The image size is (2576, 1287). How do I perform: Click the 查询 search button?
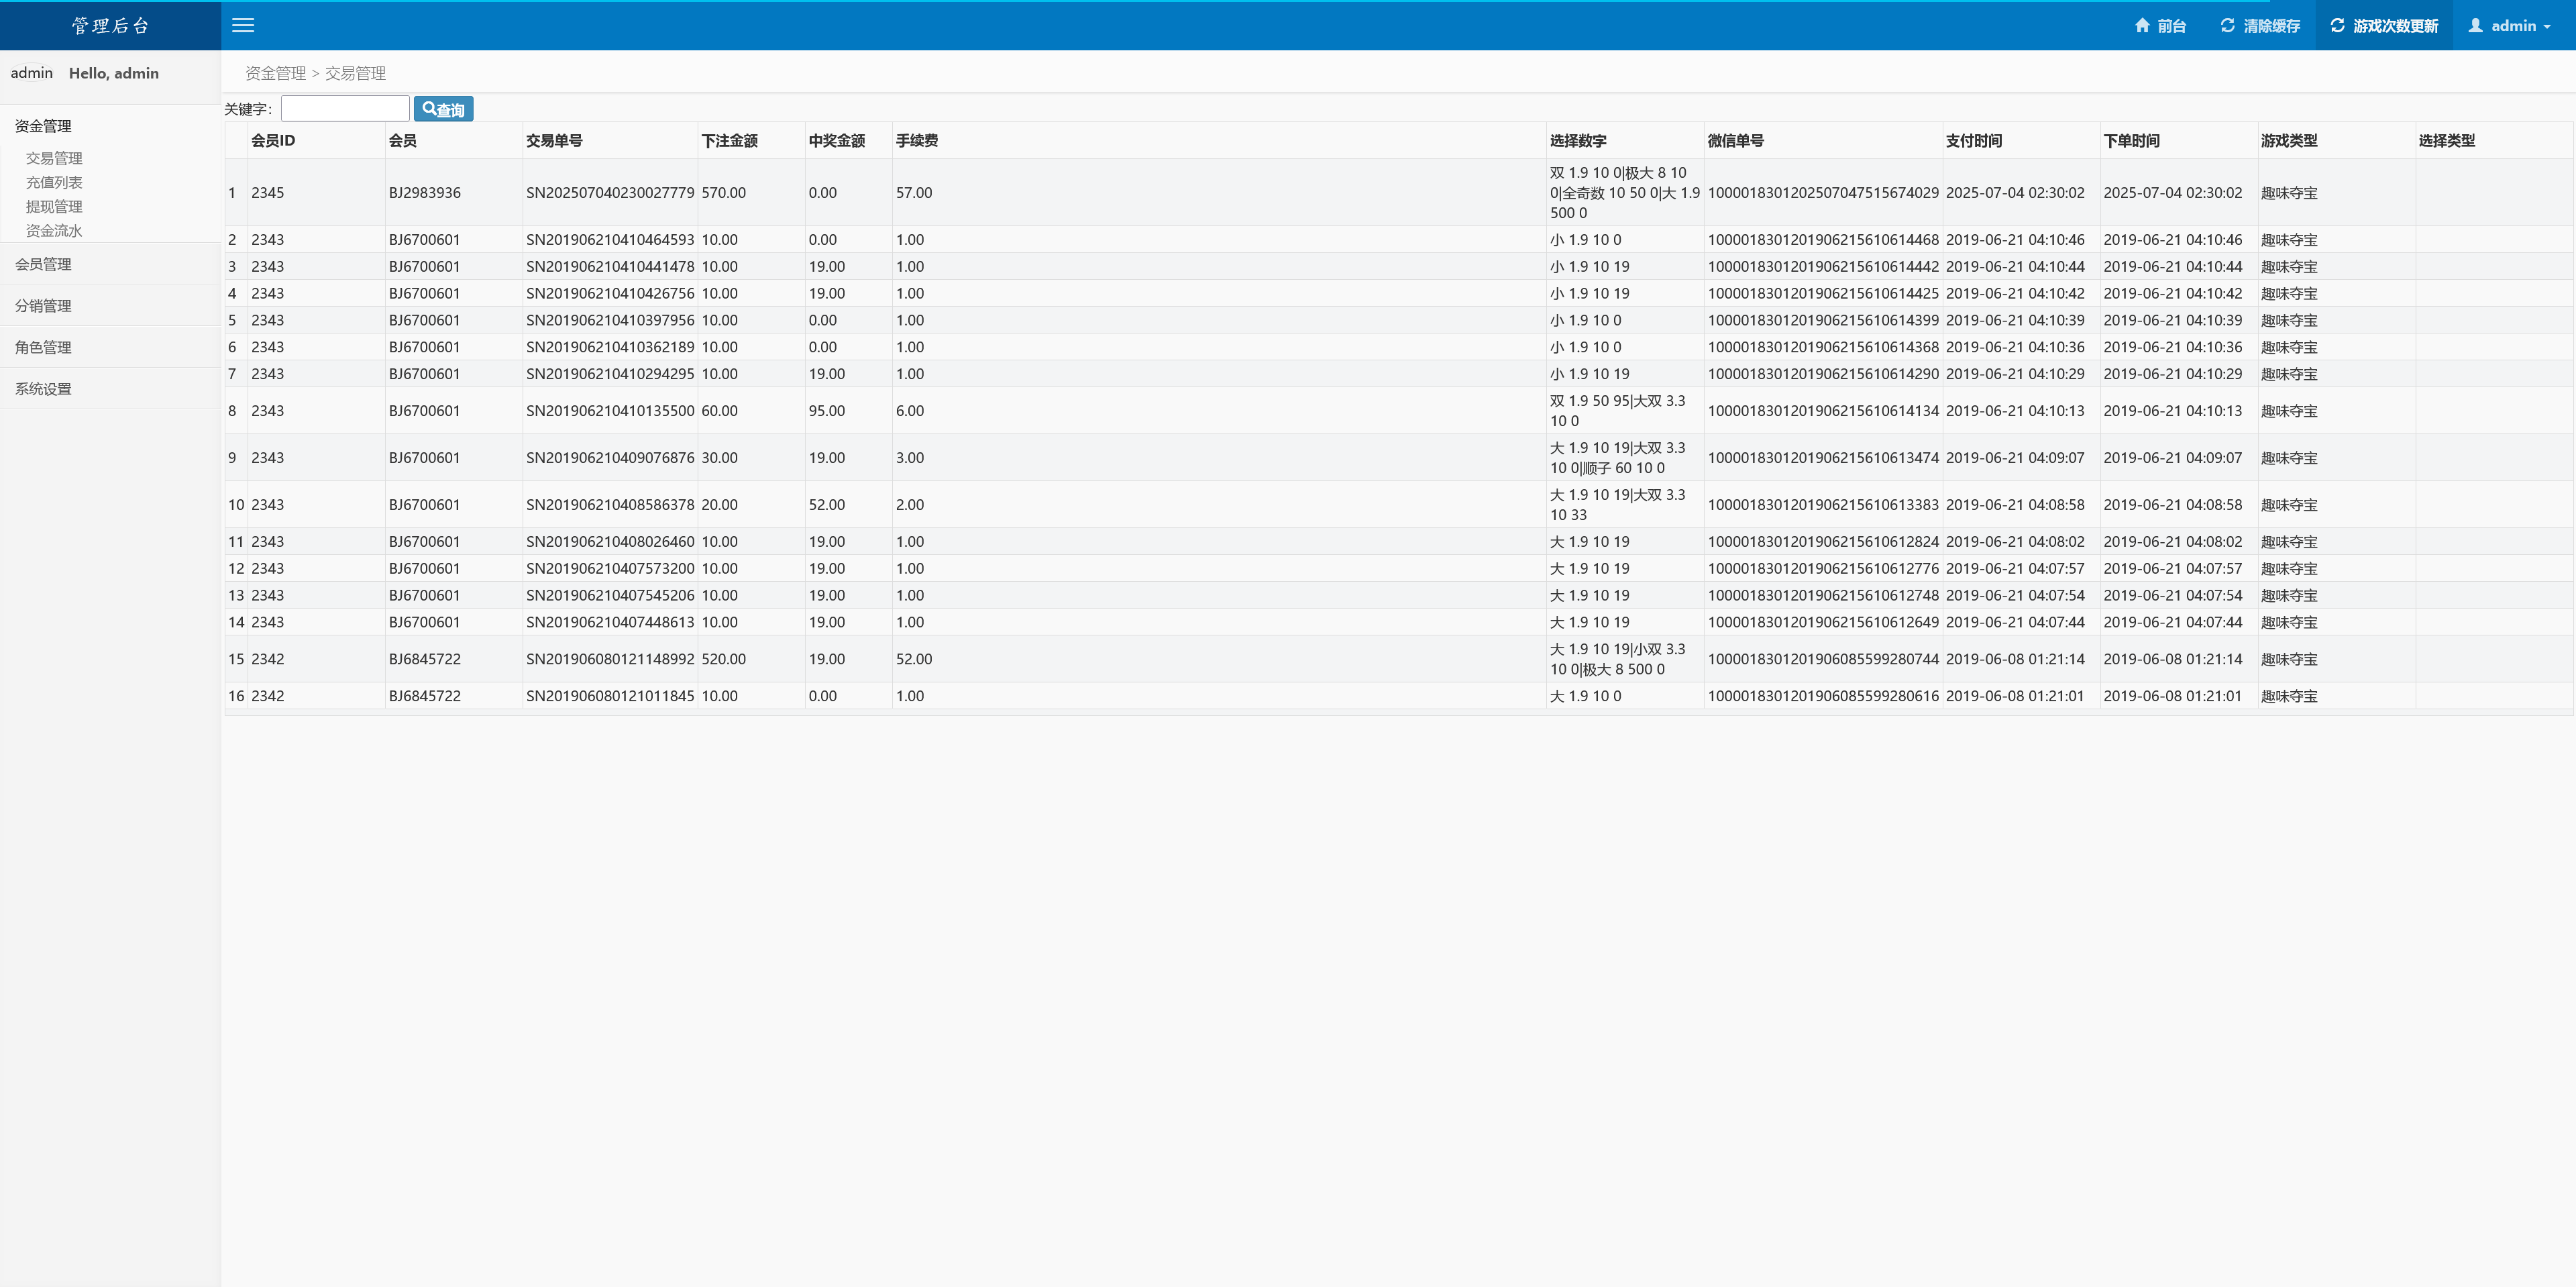(443, 109)
